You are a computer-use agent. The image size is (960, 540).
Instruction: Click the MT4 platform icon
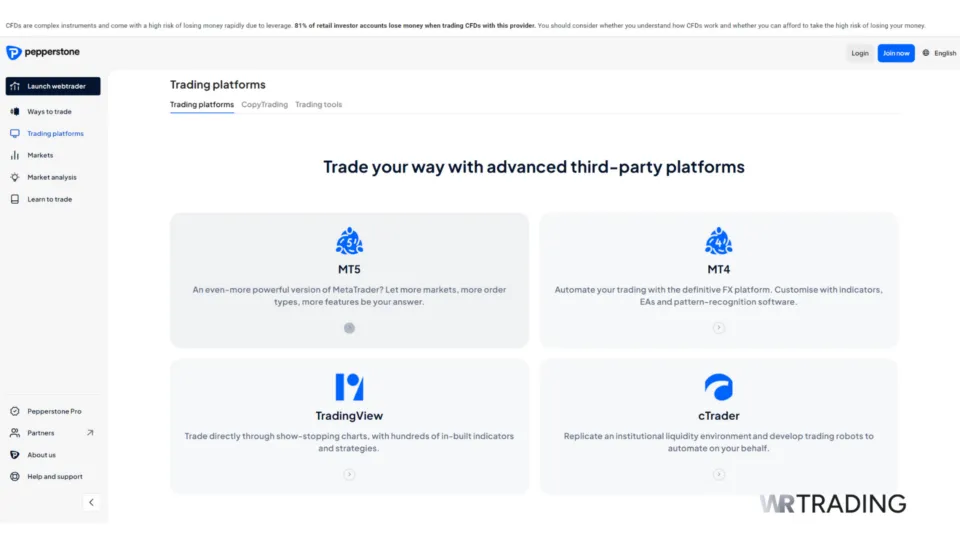point(718,241)
